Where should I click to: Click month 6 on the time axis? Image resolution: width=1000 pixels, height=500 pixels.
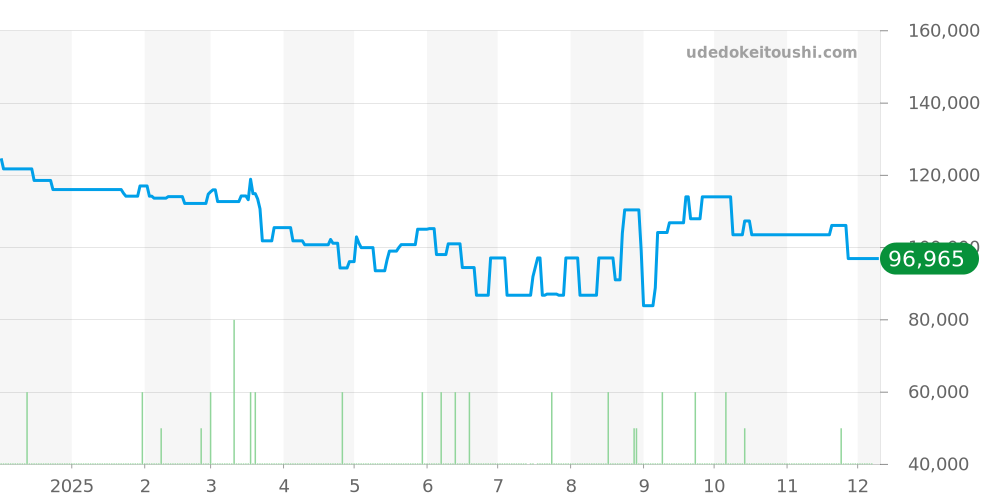click(427, 486)
